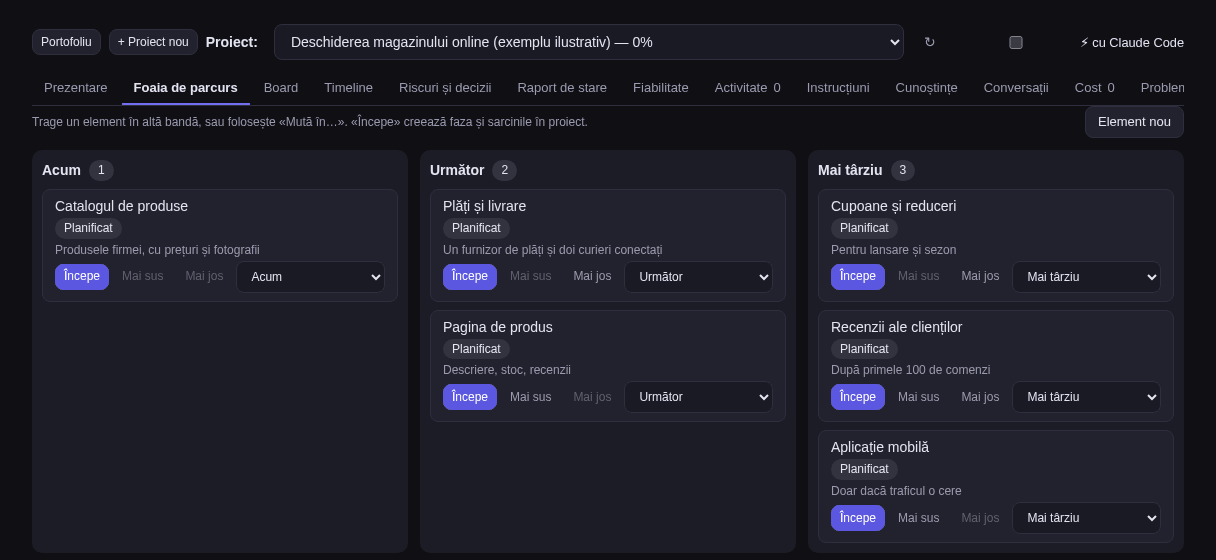
Task: Click the Planificat badge on Aplicație mobilă
Action: (864, 469)
